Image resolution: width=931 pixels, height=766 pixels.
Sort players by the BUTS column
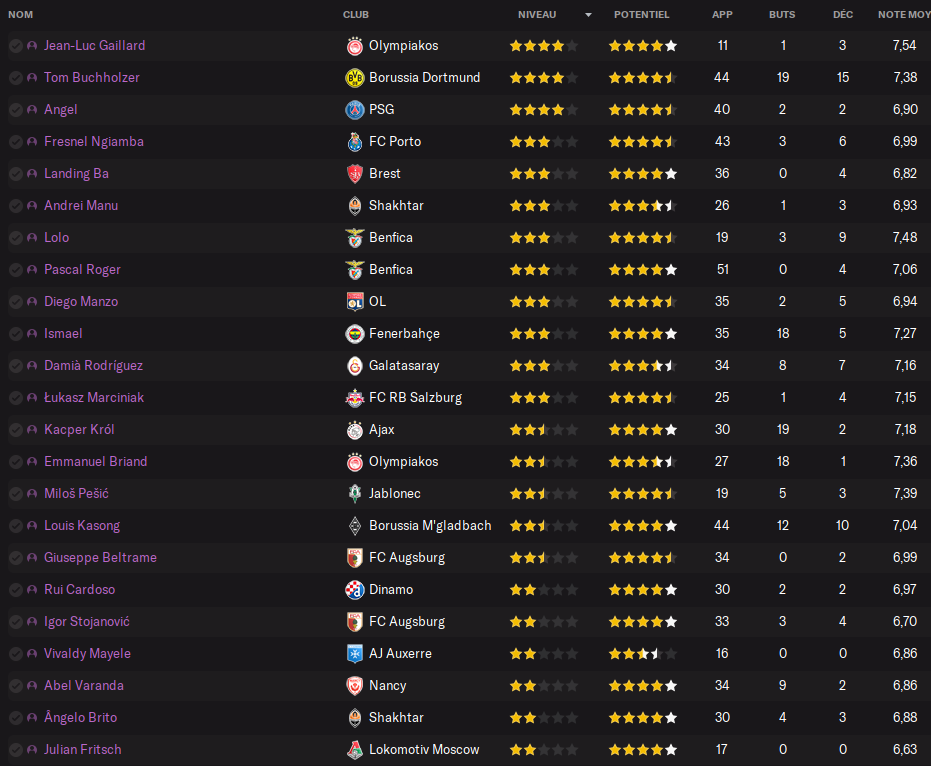(782, 15)
